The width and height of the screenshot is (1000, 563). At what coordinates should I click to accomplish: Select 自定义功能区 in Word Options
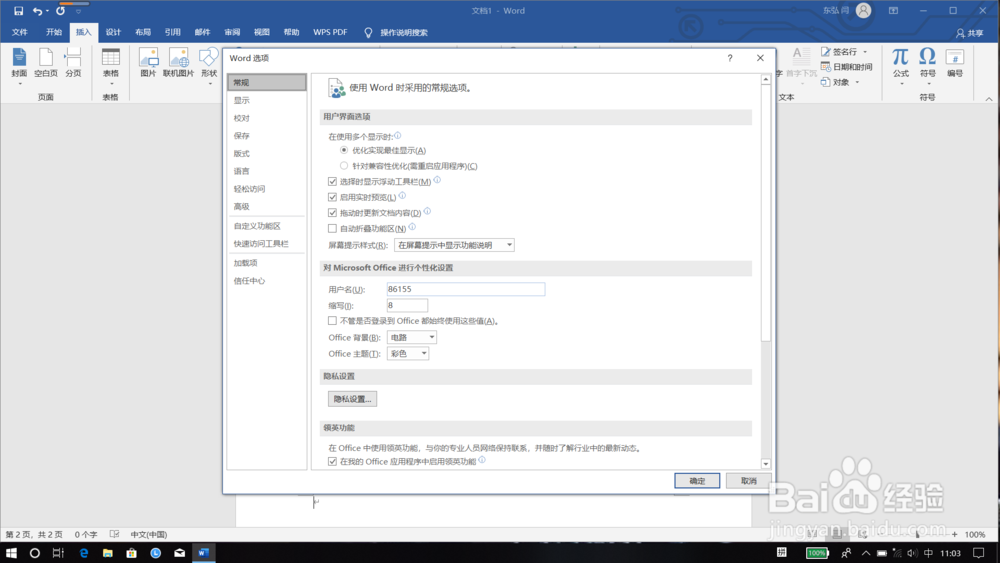(267, 226)
